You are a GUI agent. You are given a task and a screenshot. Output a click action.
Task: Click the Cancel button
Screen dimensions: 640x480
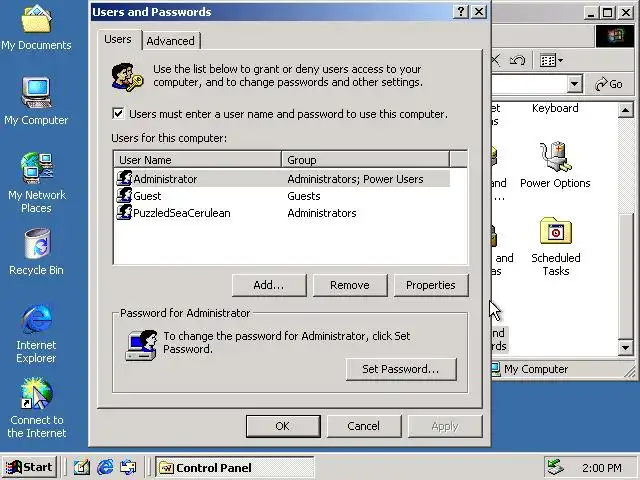[364, 426]
